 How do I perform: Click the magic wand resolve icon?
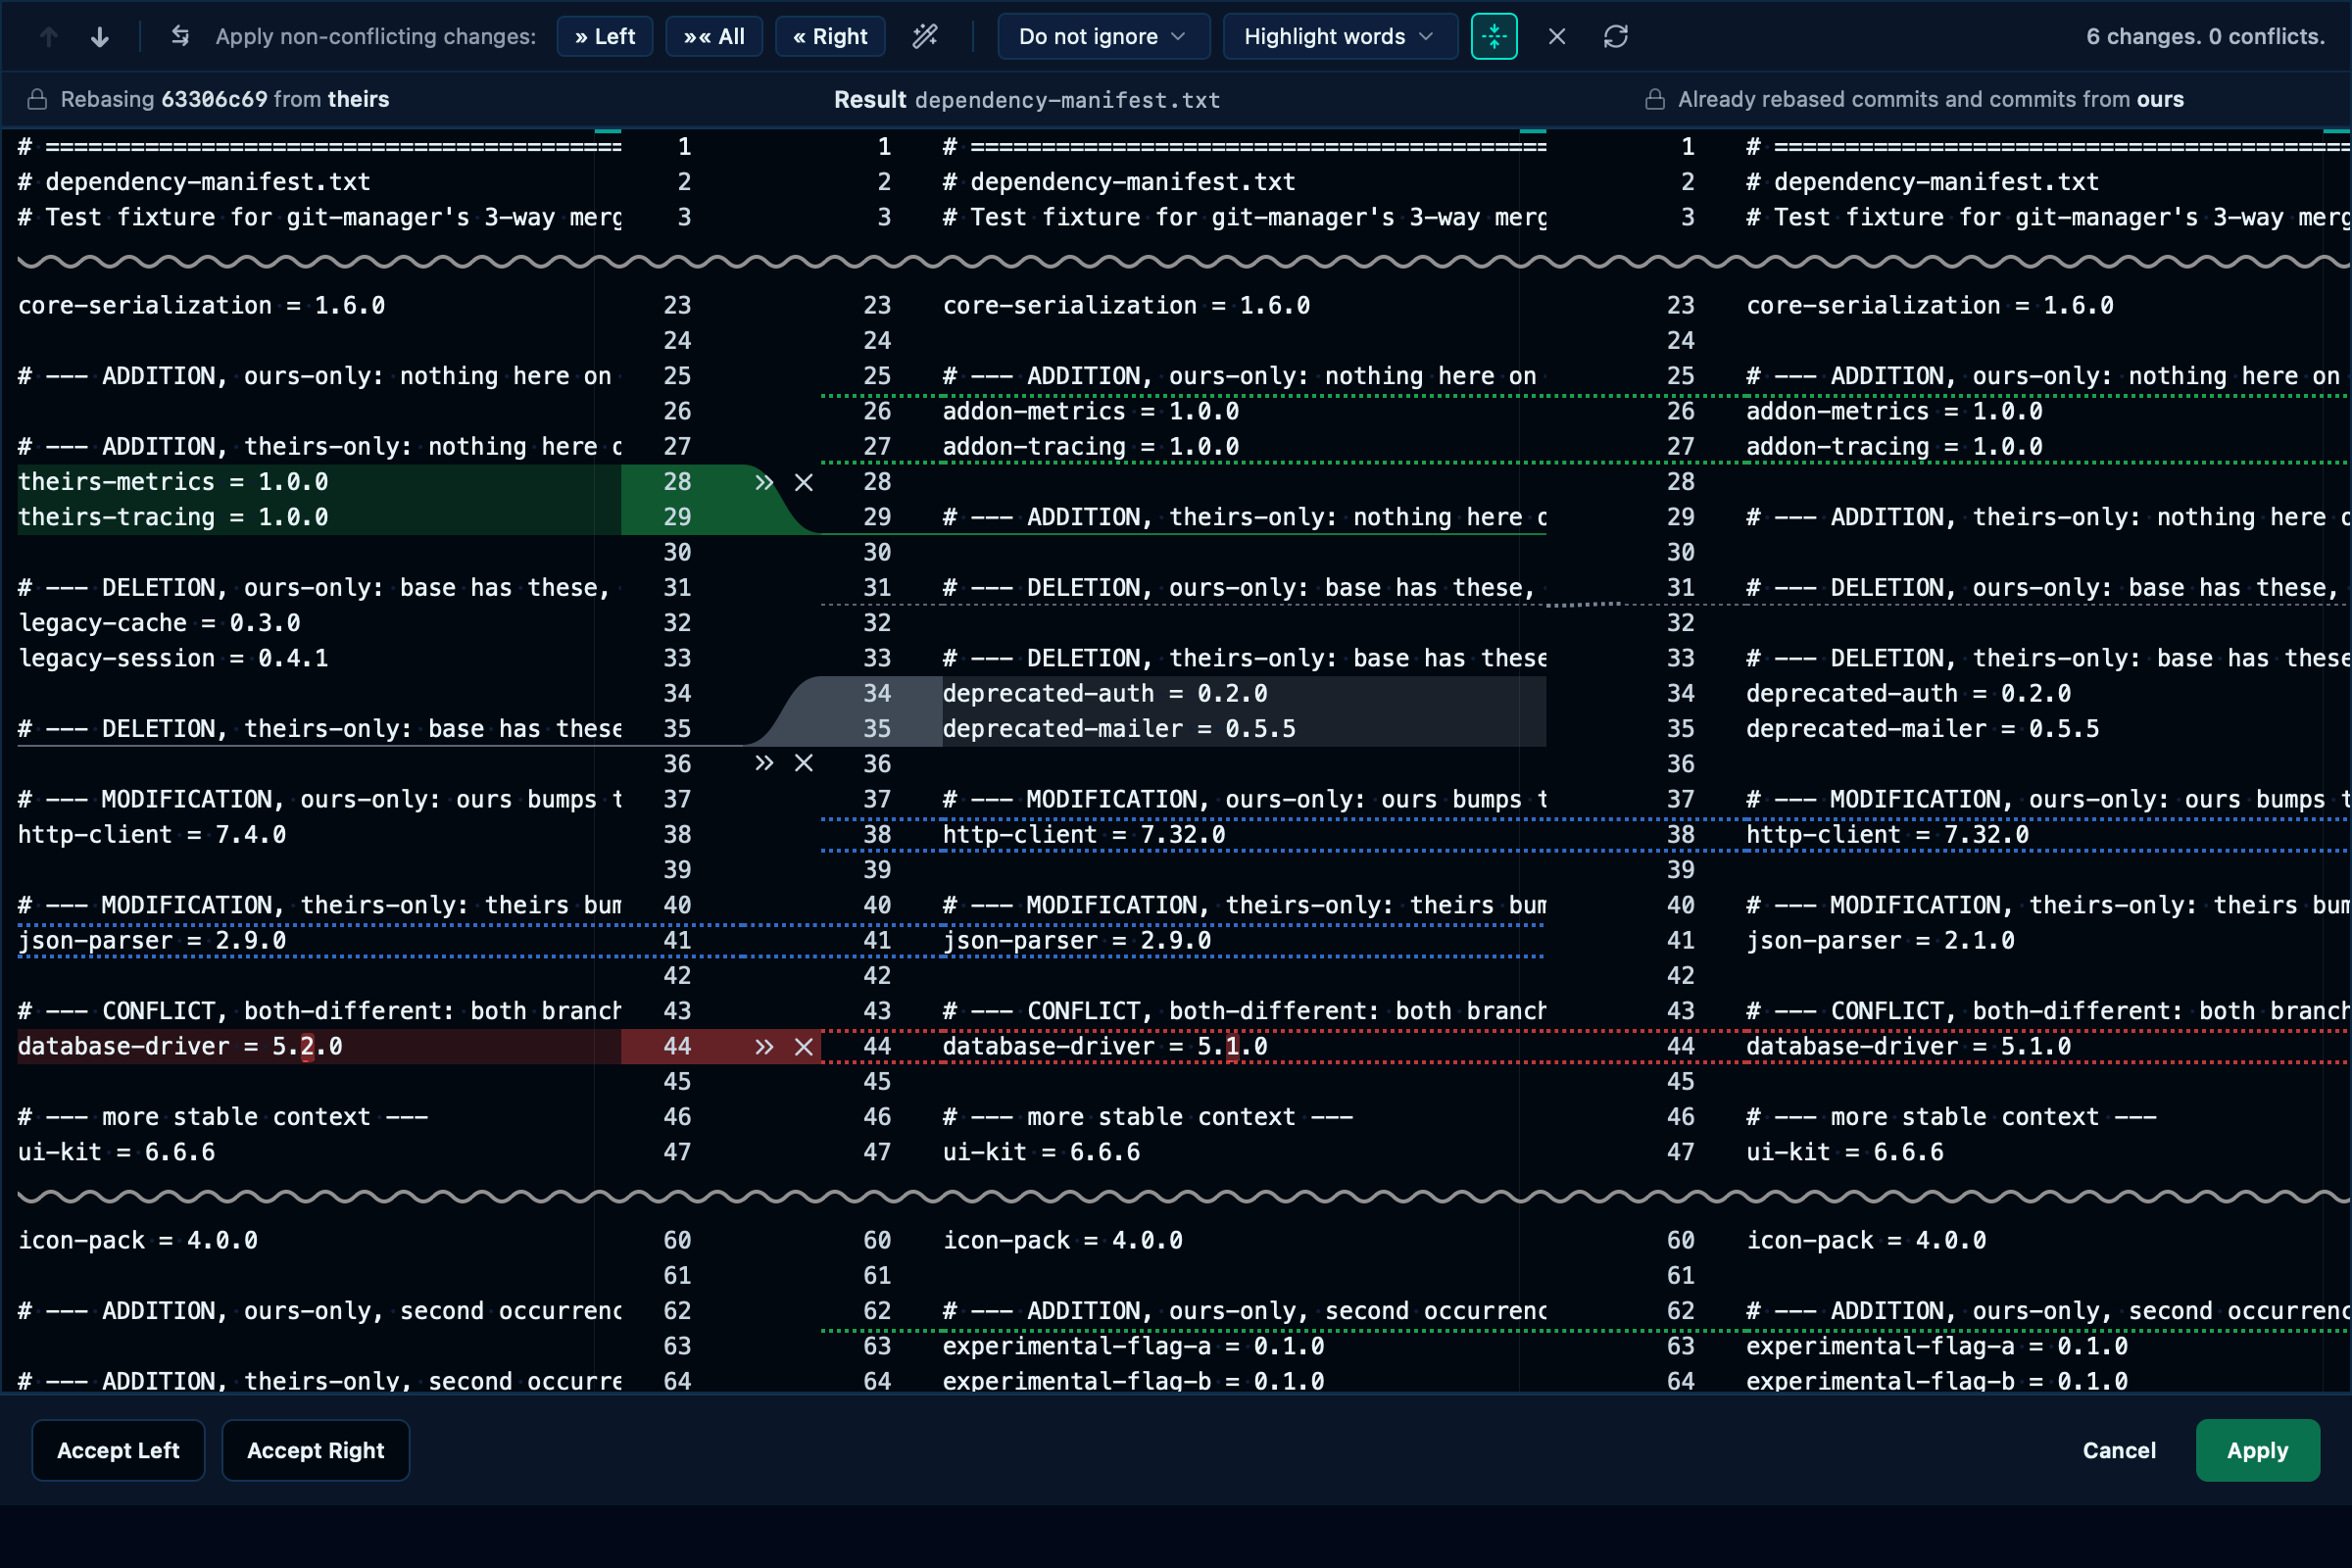click(925, 37)
